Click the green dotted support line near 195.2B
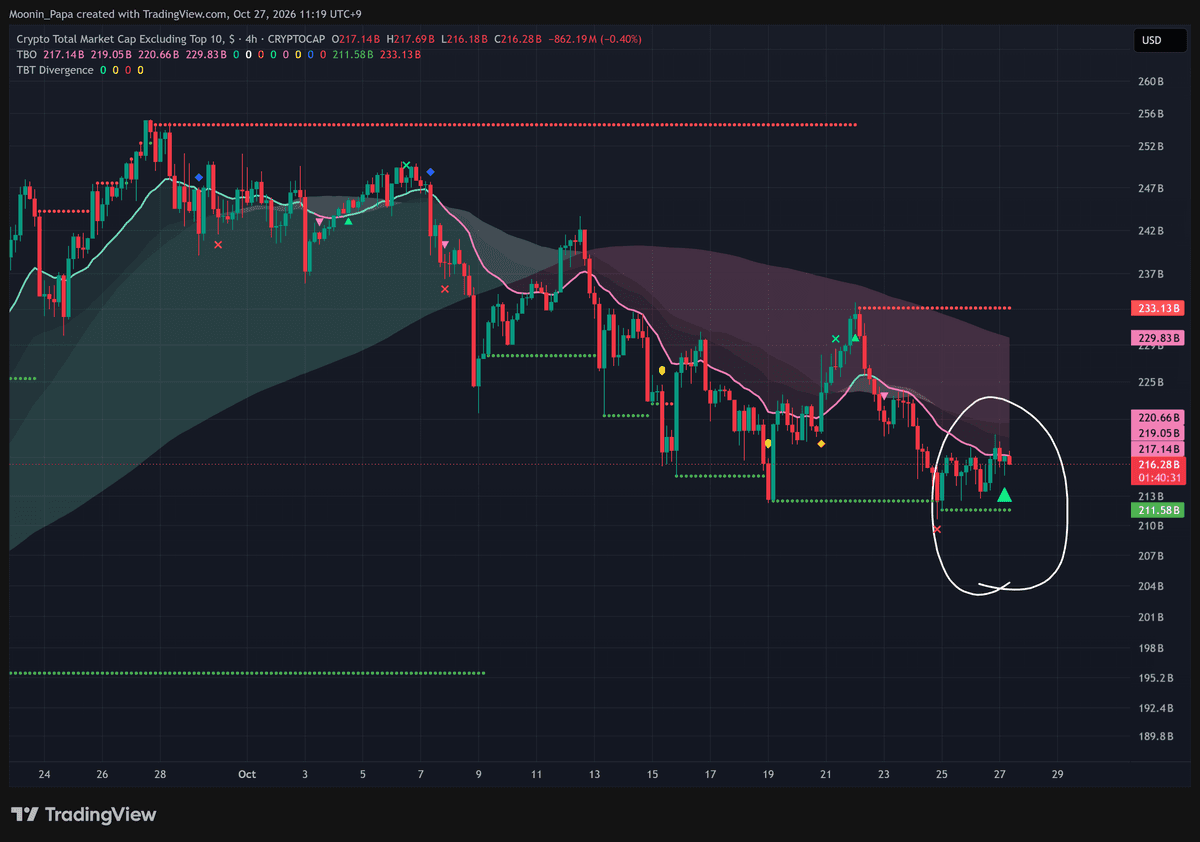This screenshot has height=842, width=1200. pos(247,673)
